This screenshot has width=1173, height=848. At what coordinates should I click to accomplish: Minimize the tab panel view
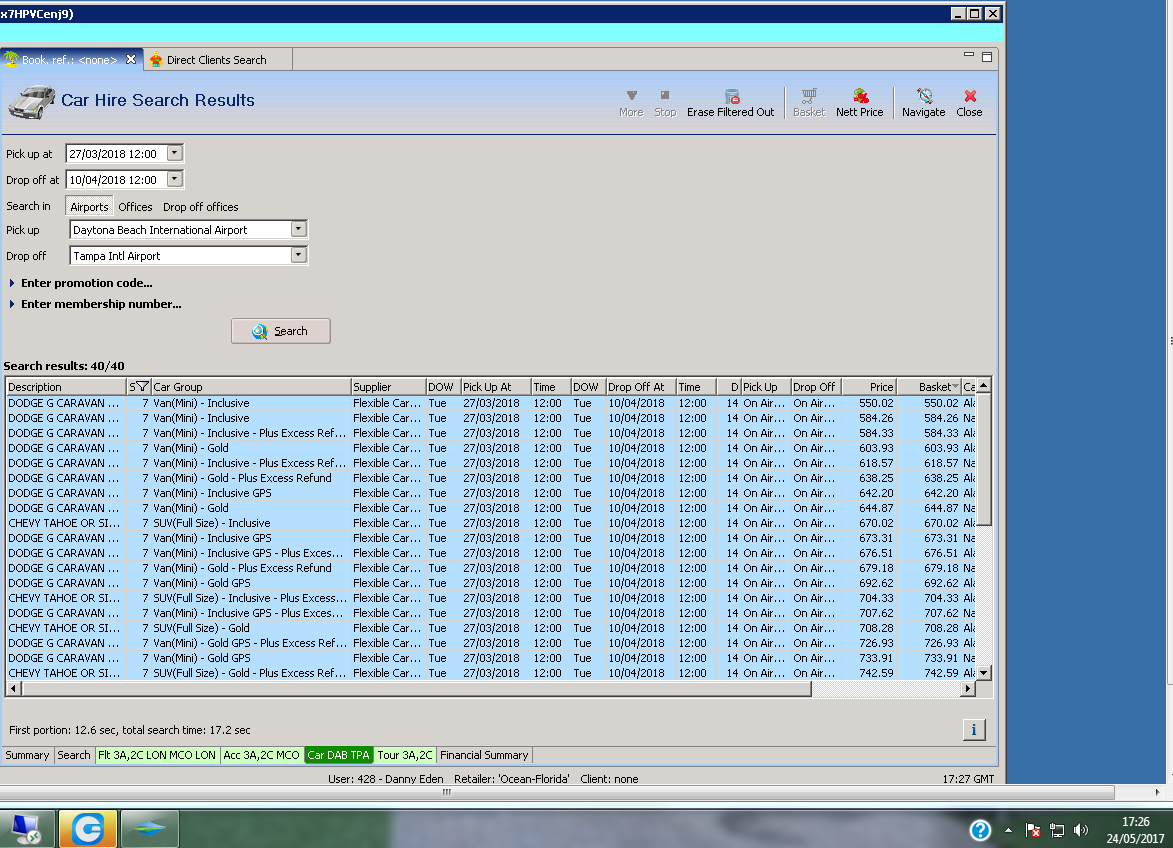pos(969,56)
